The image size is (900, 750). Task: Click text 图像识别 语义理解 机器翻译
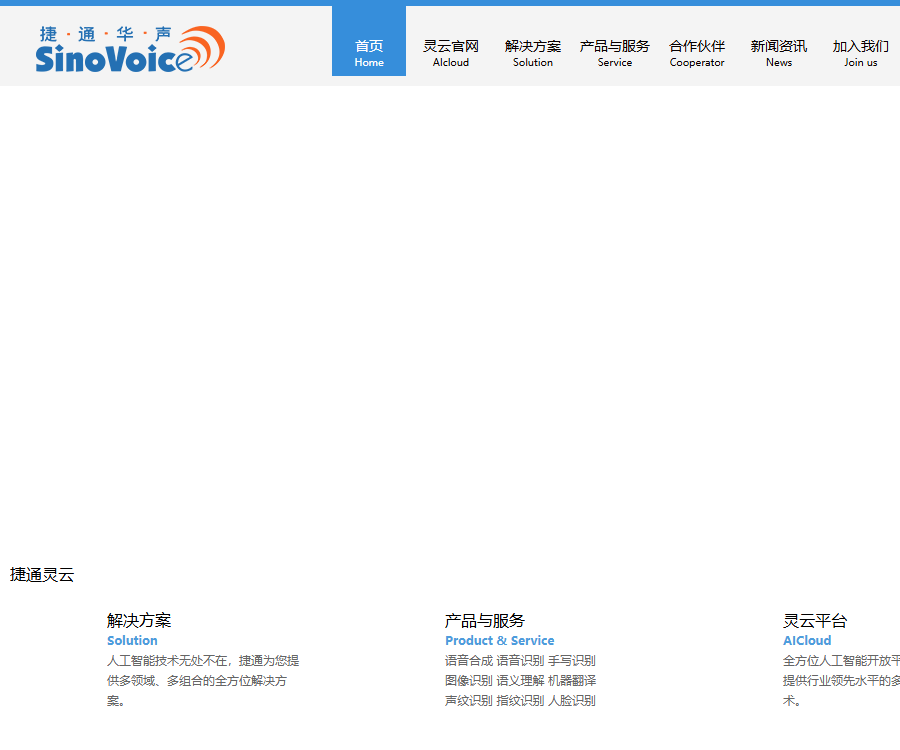pyautogui.click(x=520, y=681)
